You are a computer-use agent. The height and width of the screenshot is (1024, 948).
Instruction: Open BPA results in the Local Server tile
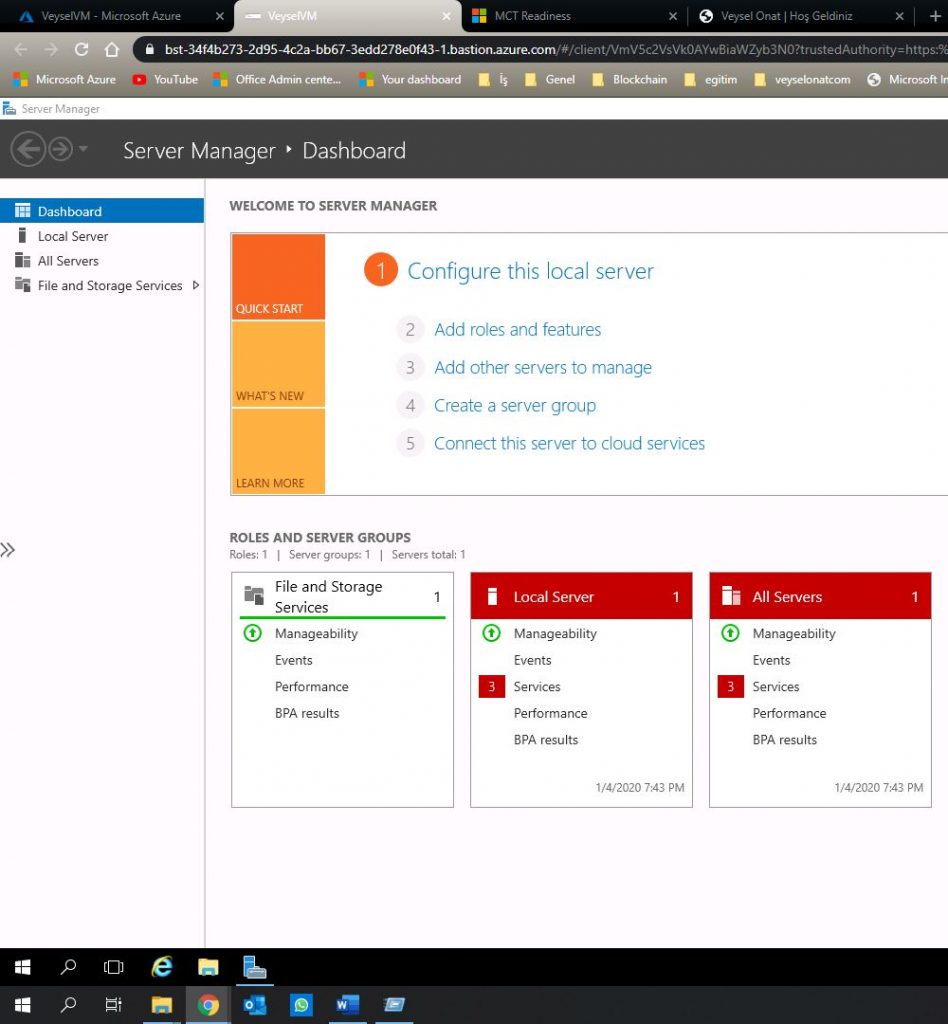(546, 740)
